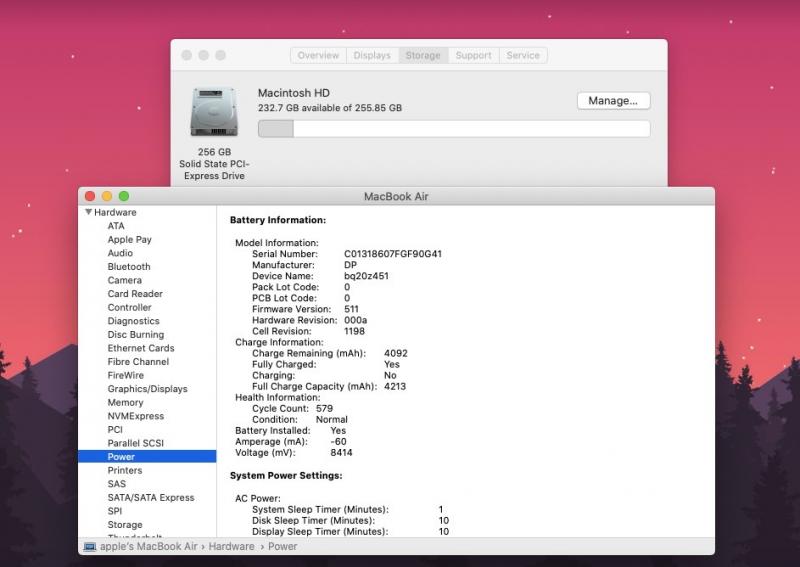The height and width of the screenshot is (567, 800).
Task: Open the Support tab
Action: [473, 55]
